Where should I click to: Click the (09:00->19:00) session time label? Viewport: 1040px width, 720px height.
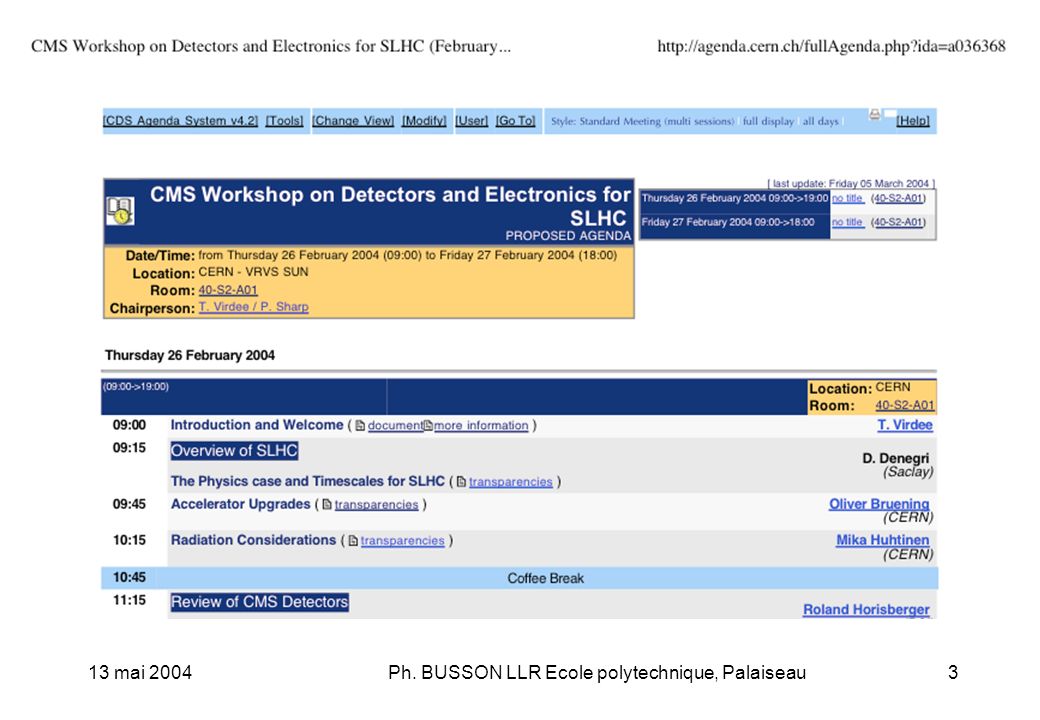point(136,387)
